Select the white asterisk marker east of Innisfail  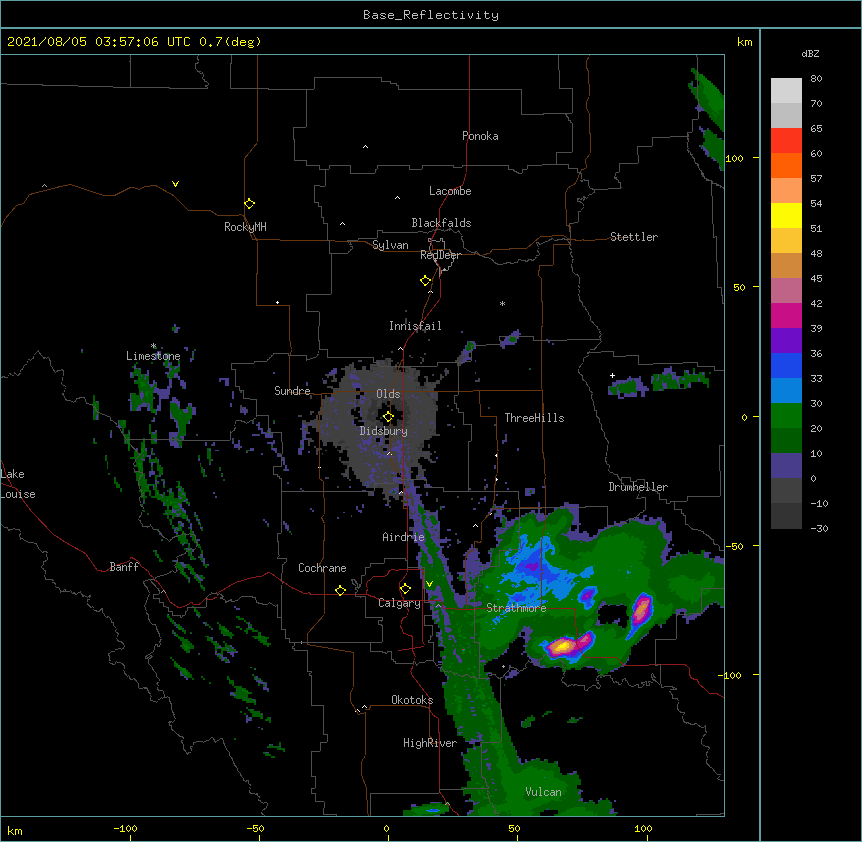click(x=502, y=303)
